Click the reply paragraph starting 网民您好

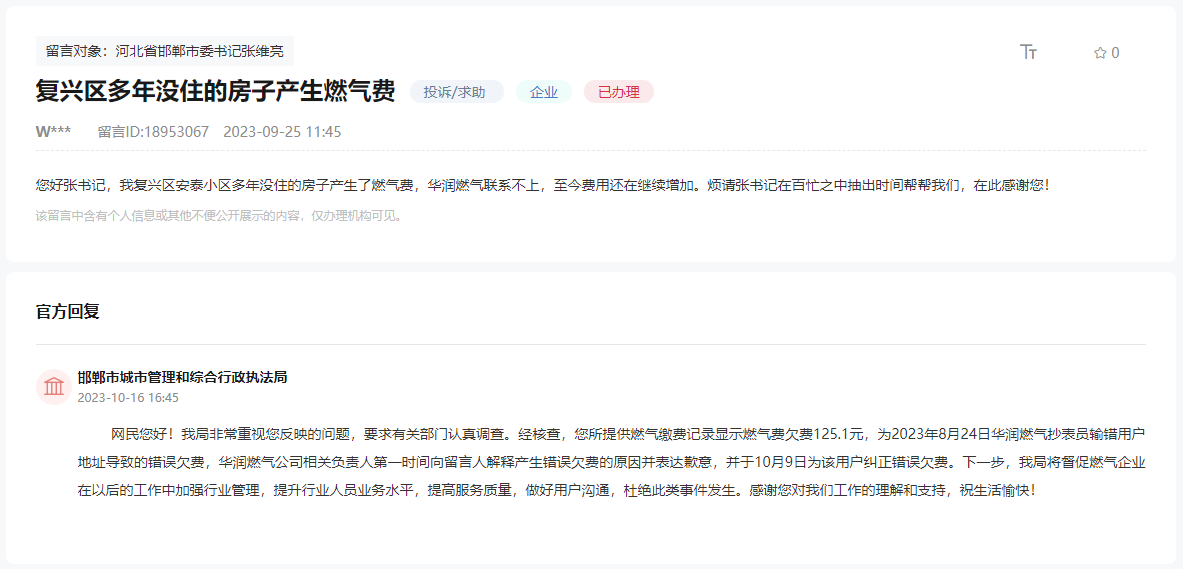(x=612, y=462)
